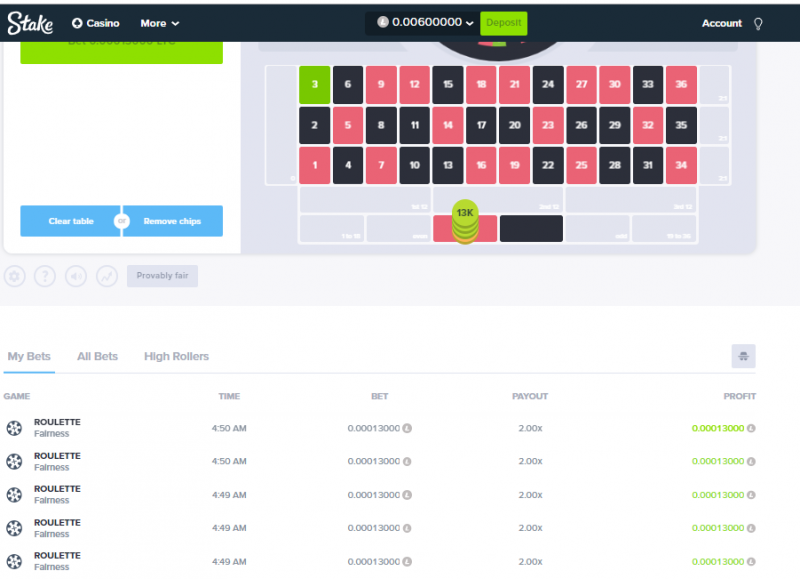This screenshot has width=800, height=579.
Task: Click the Casino chip icon in header
Action: coord(77,23)
